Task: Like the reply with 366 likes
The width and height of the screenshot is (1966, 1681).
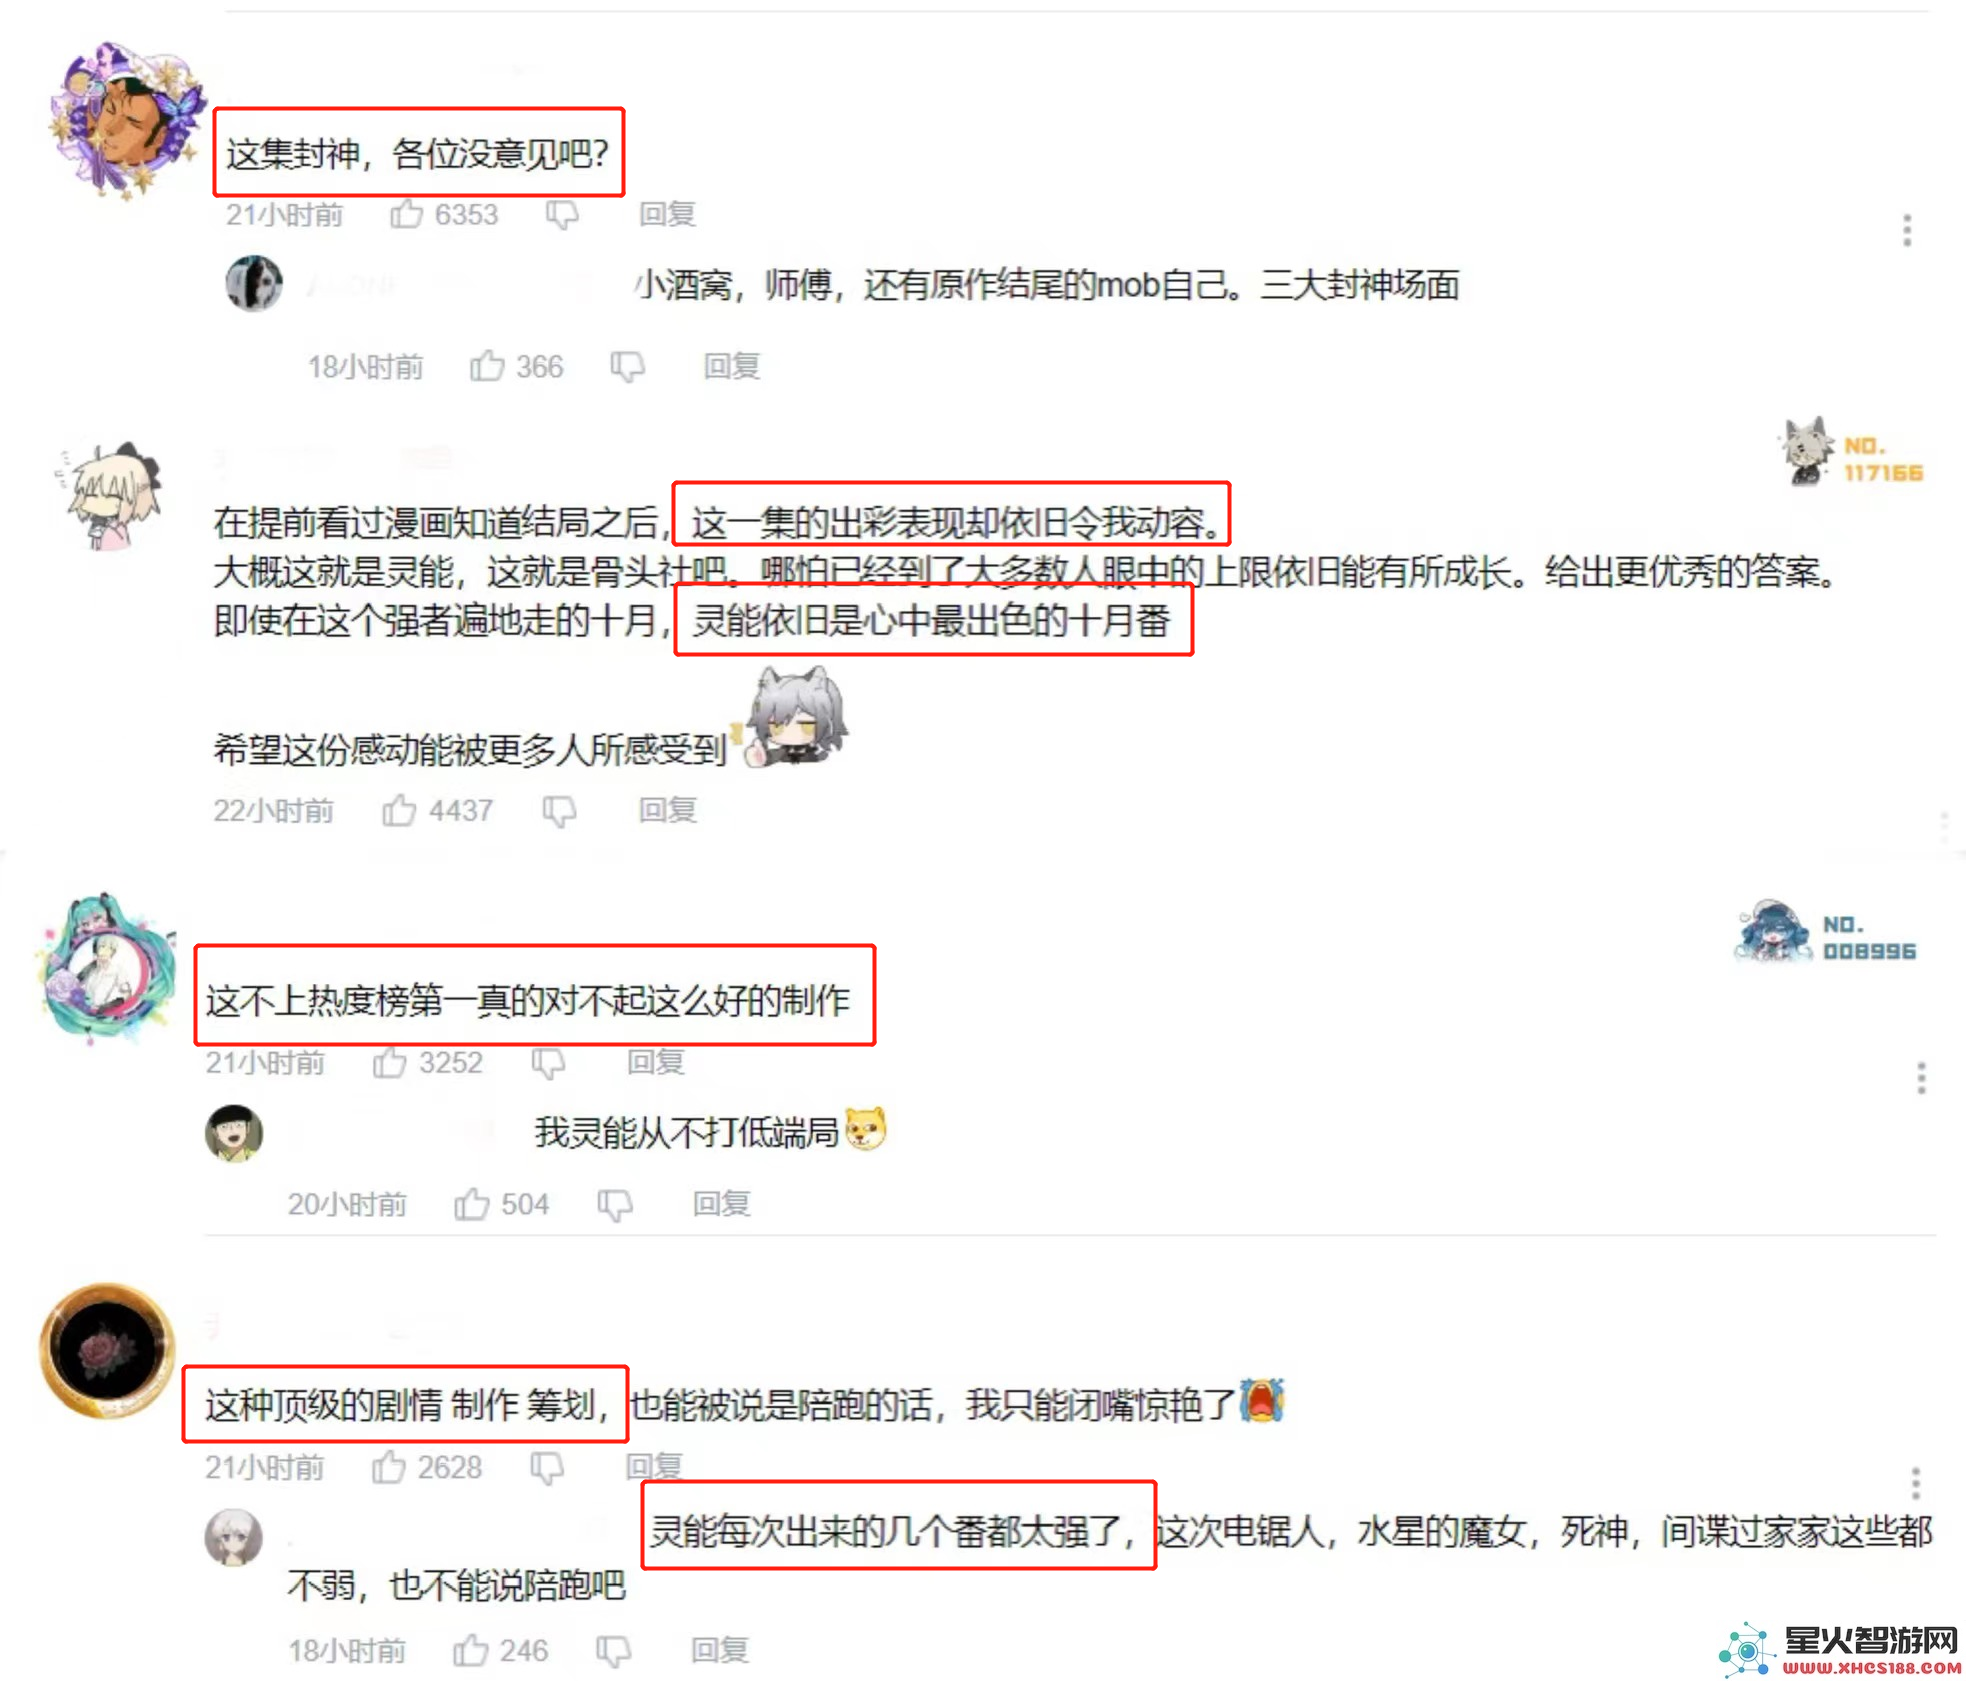Action: point(487,366)
